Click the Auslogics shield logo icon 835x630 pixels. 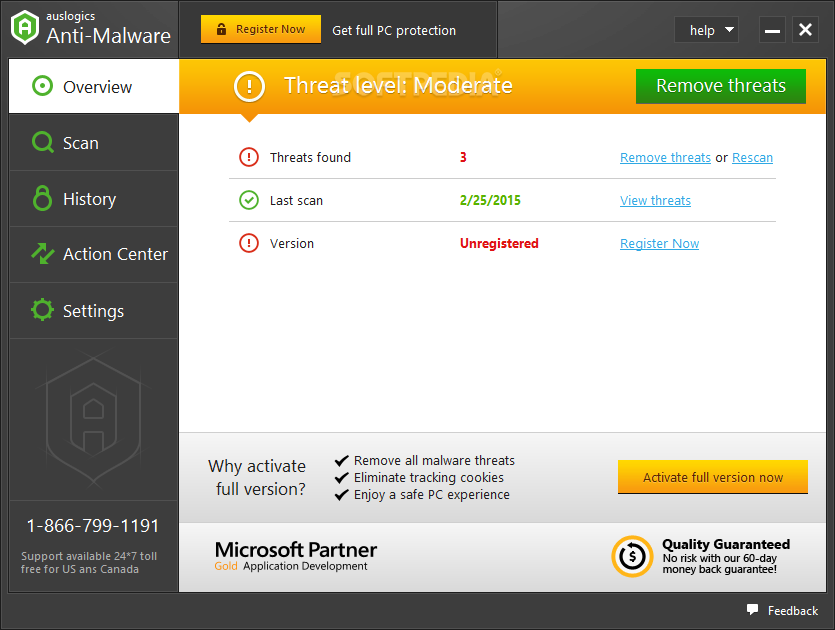coord(25,27)
